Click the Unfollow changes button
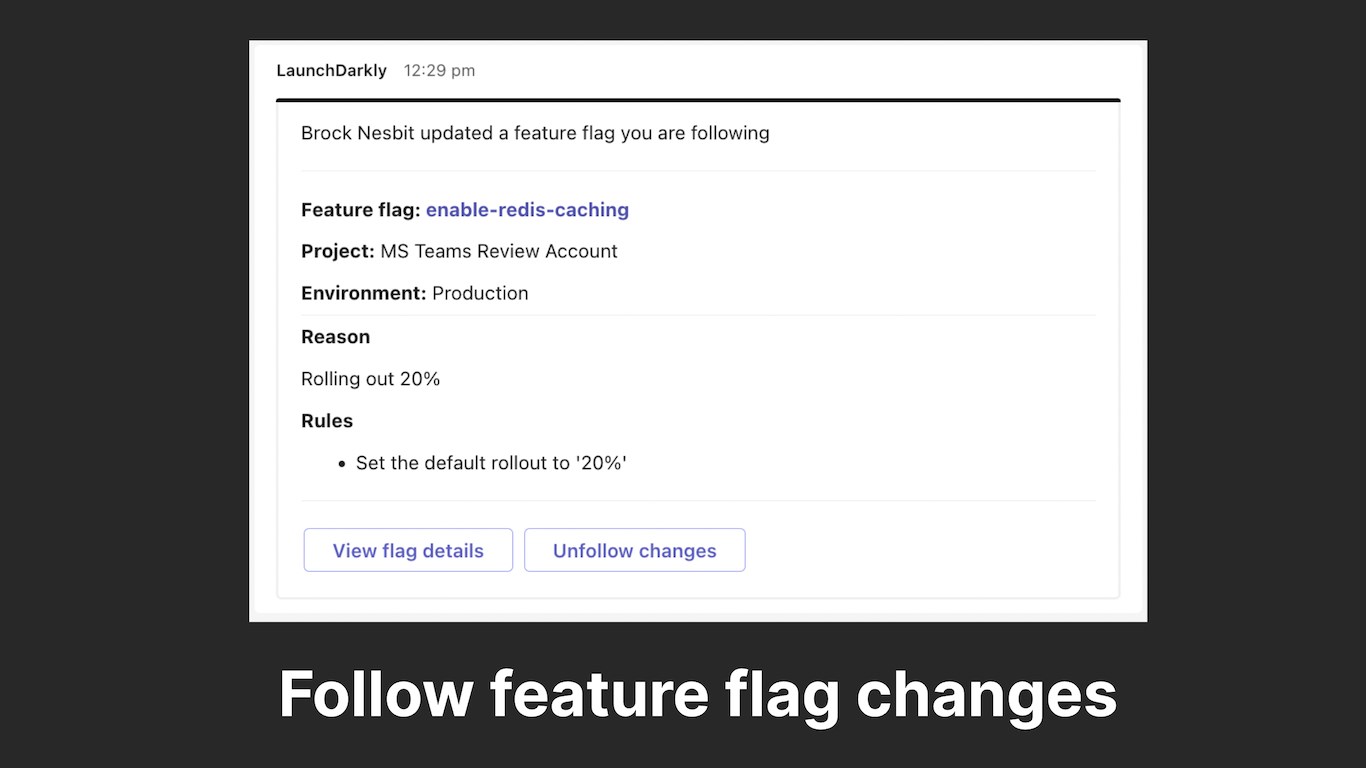 [634, 551]
